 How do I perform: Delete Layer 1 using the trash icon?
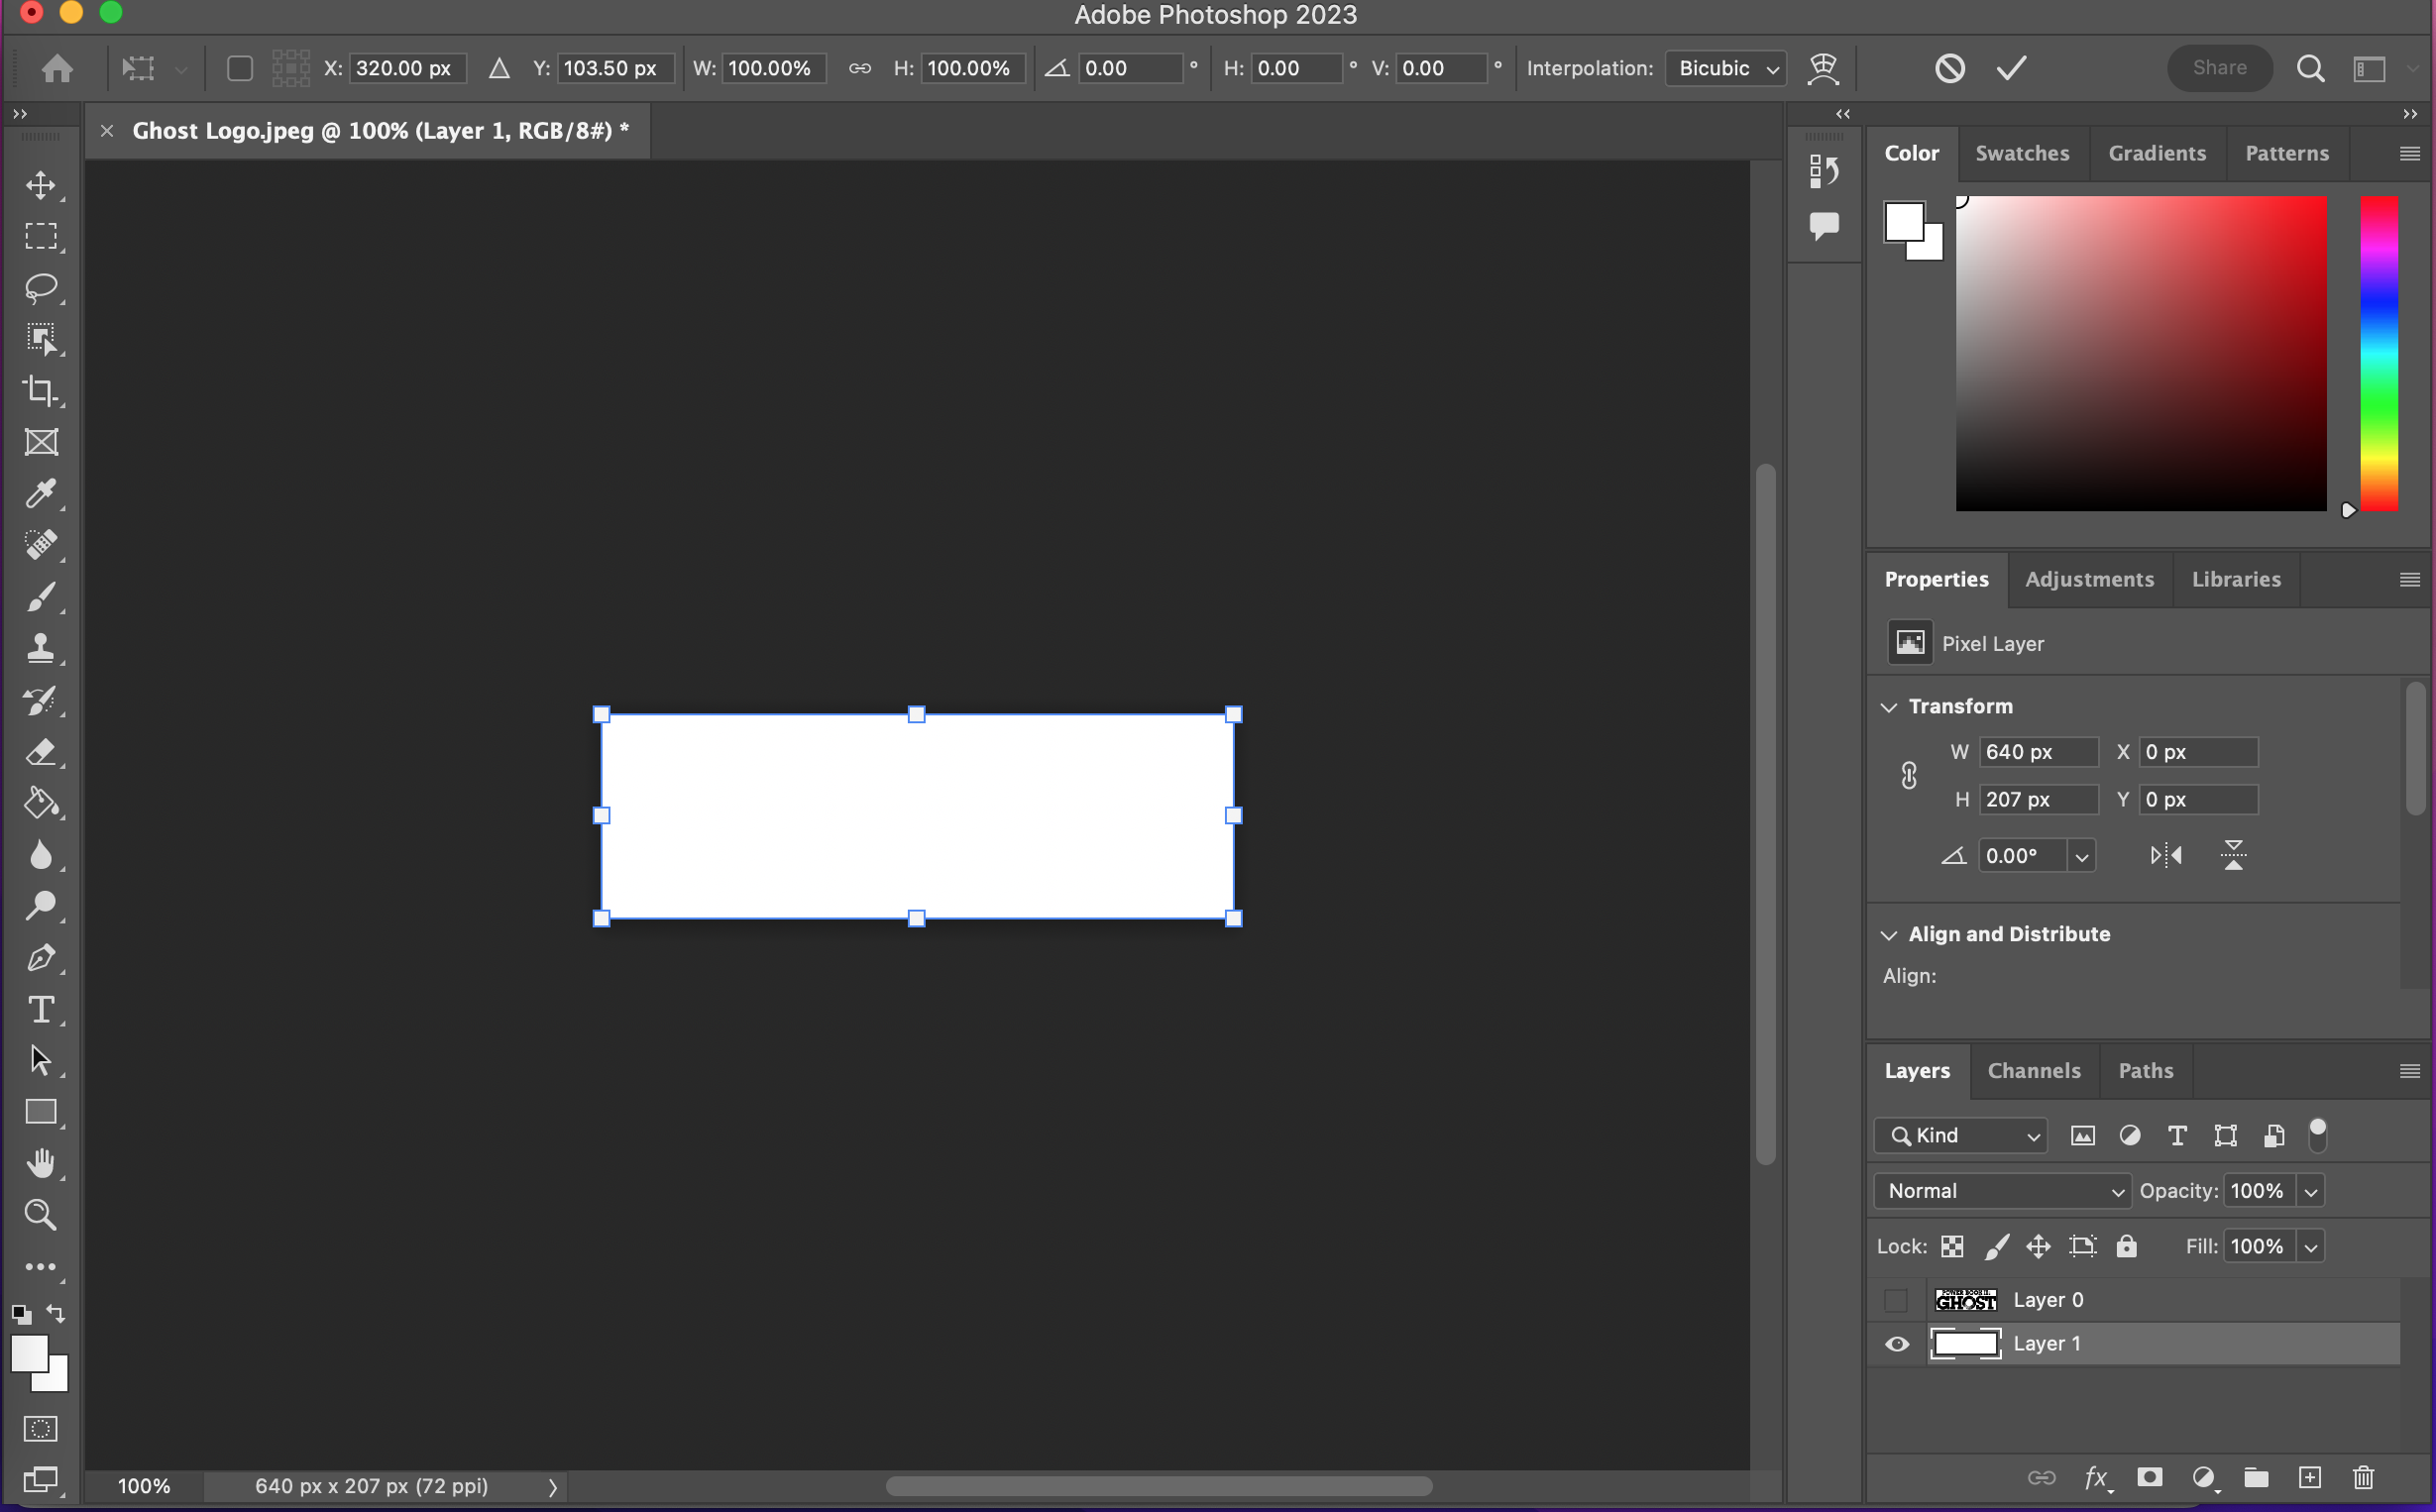pos(2362,1477)
